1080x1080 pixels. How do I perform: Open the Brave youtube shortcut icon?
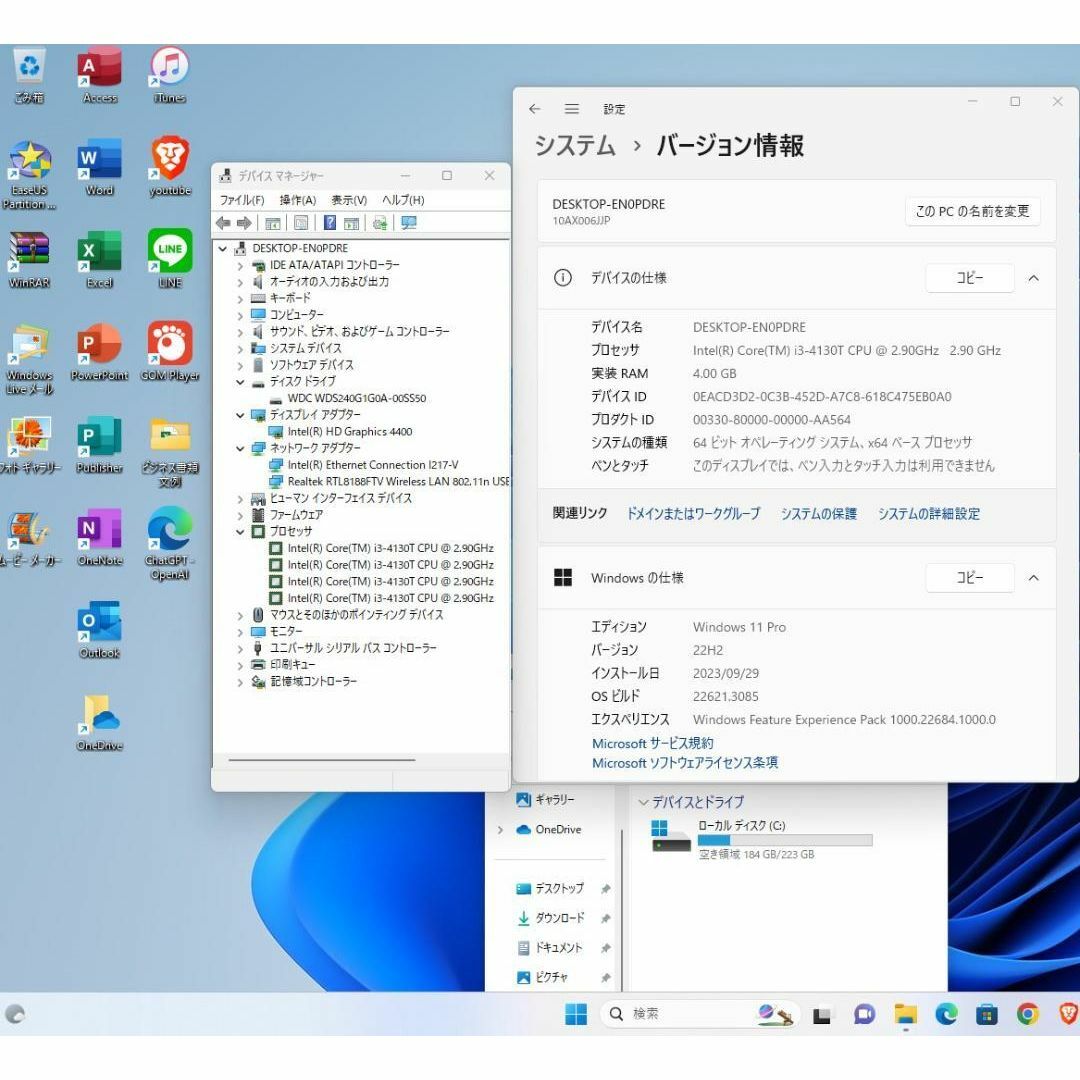click(169, 167)
